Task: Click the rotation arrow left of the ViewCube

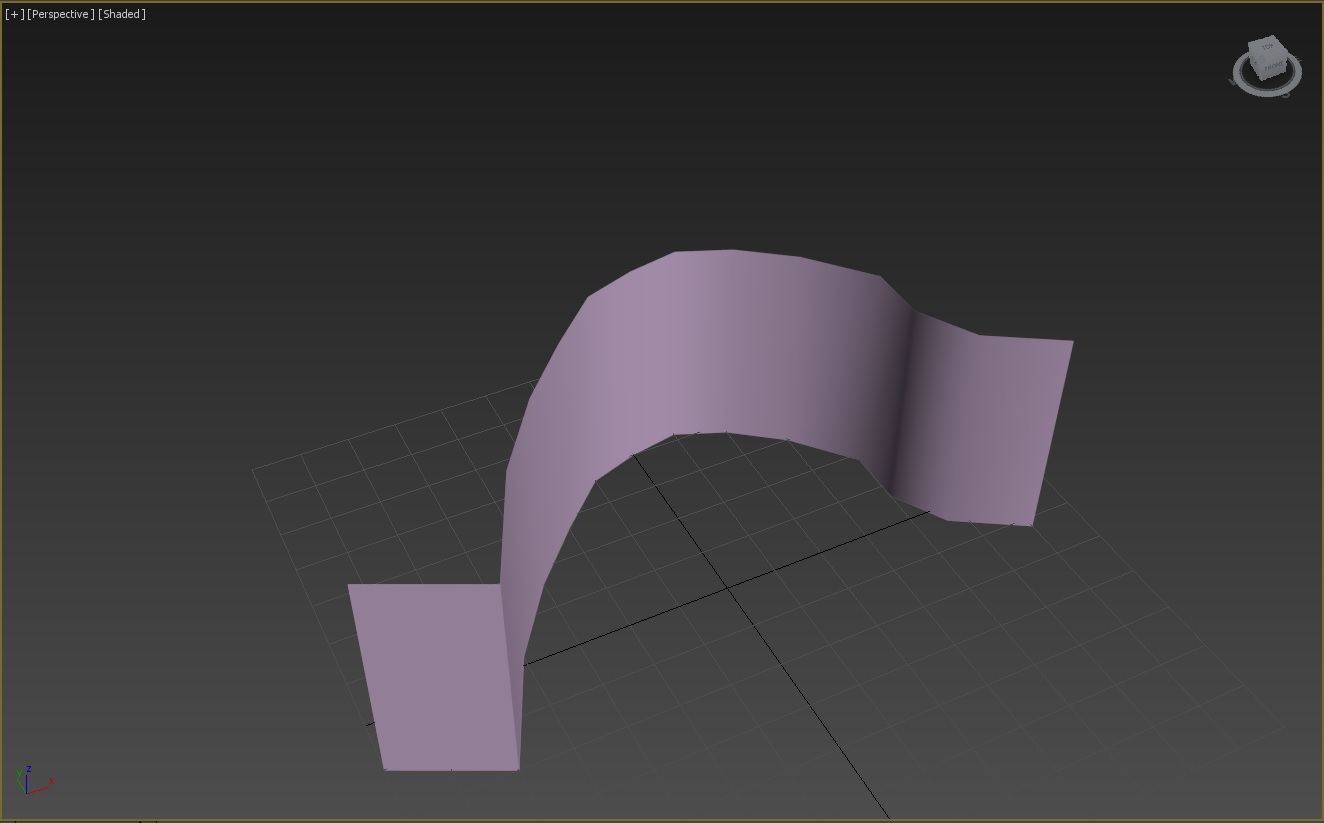Action: coord(1232,82)
